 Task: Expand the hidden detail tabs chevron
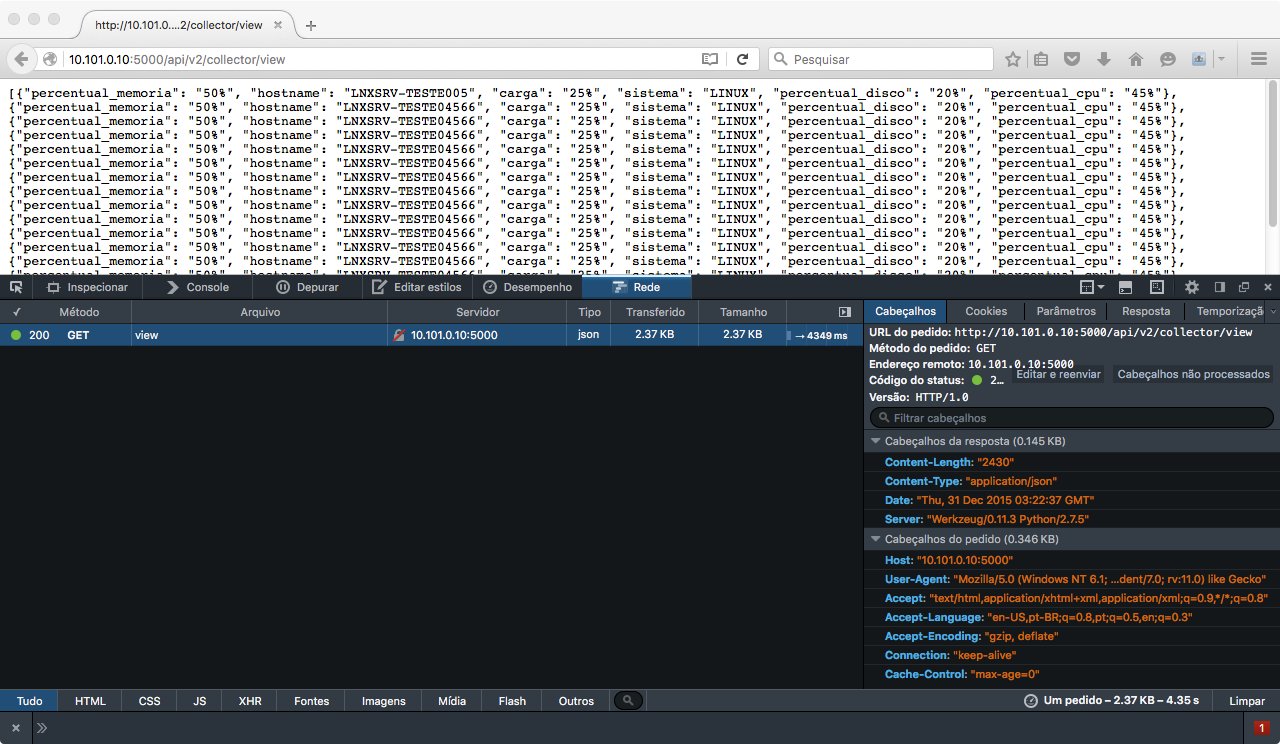(1272, 312)
